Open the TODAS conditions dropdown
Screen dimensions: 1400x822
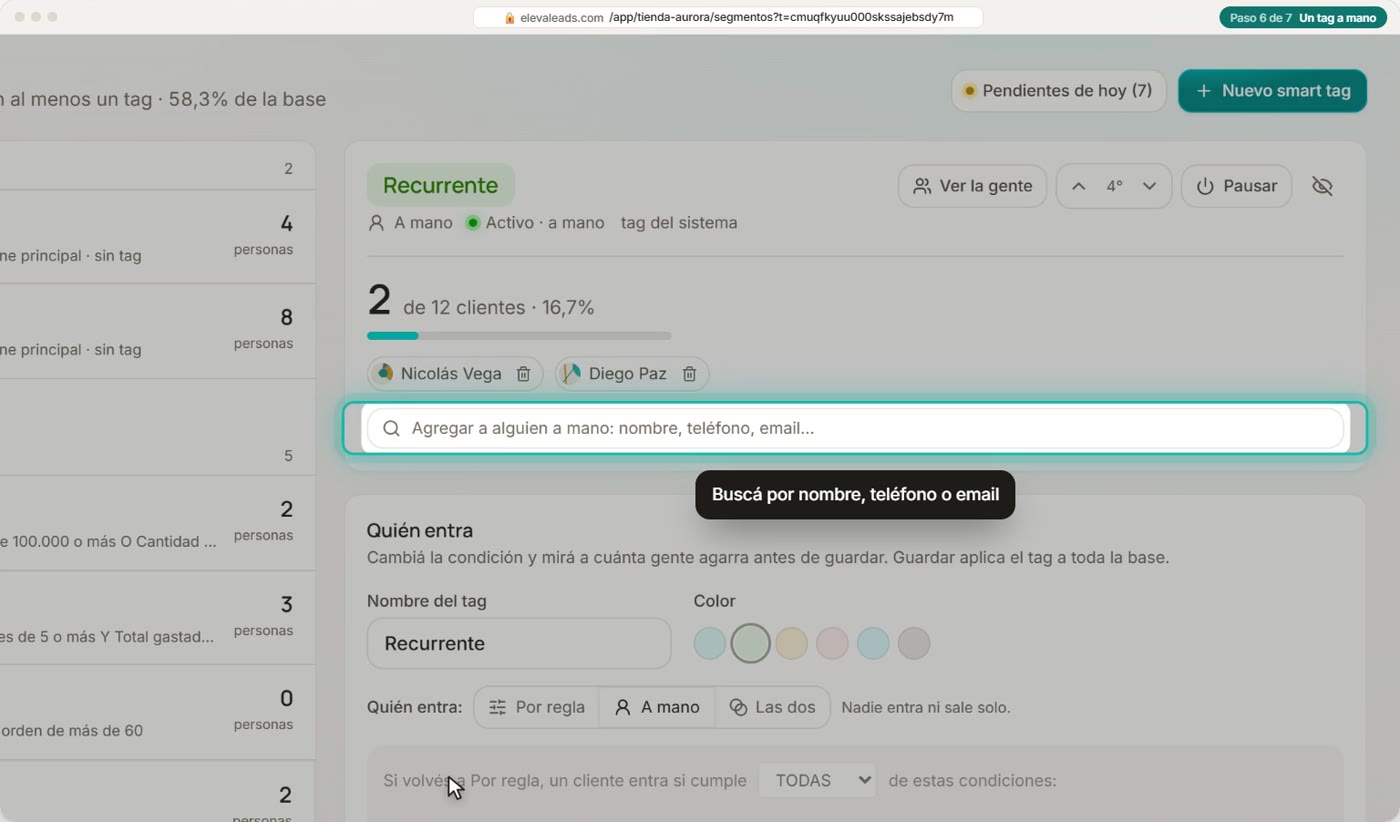(x=817, y=780)
